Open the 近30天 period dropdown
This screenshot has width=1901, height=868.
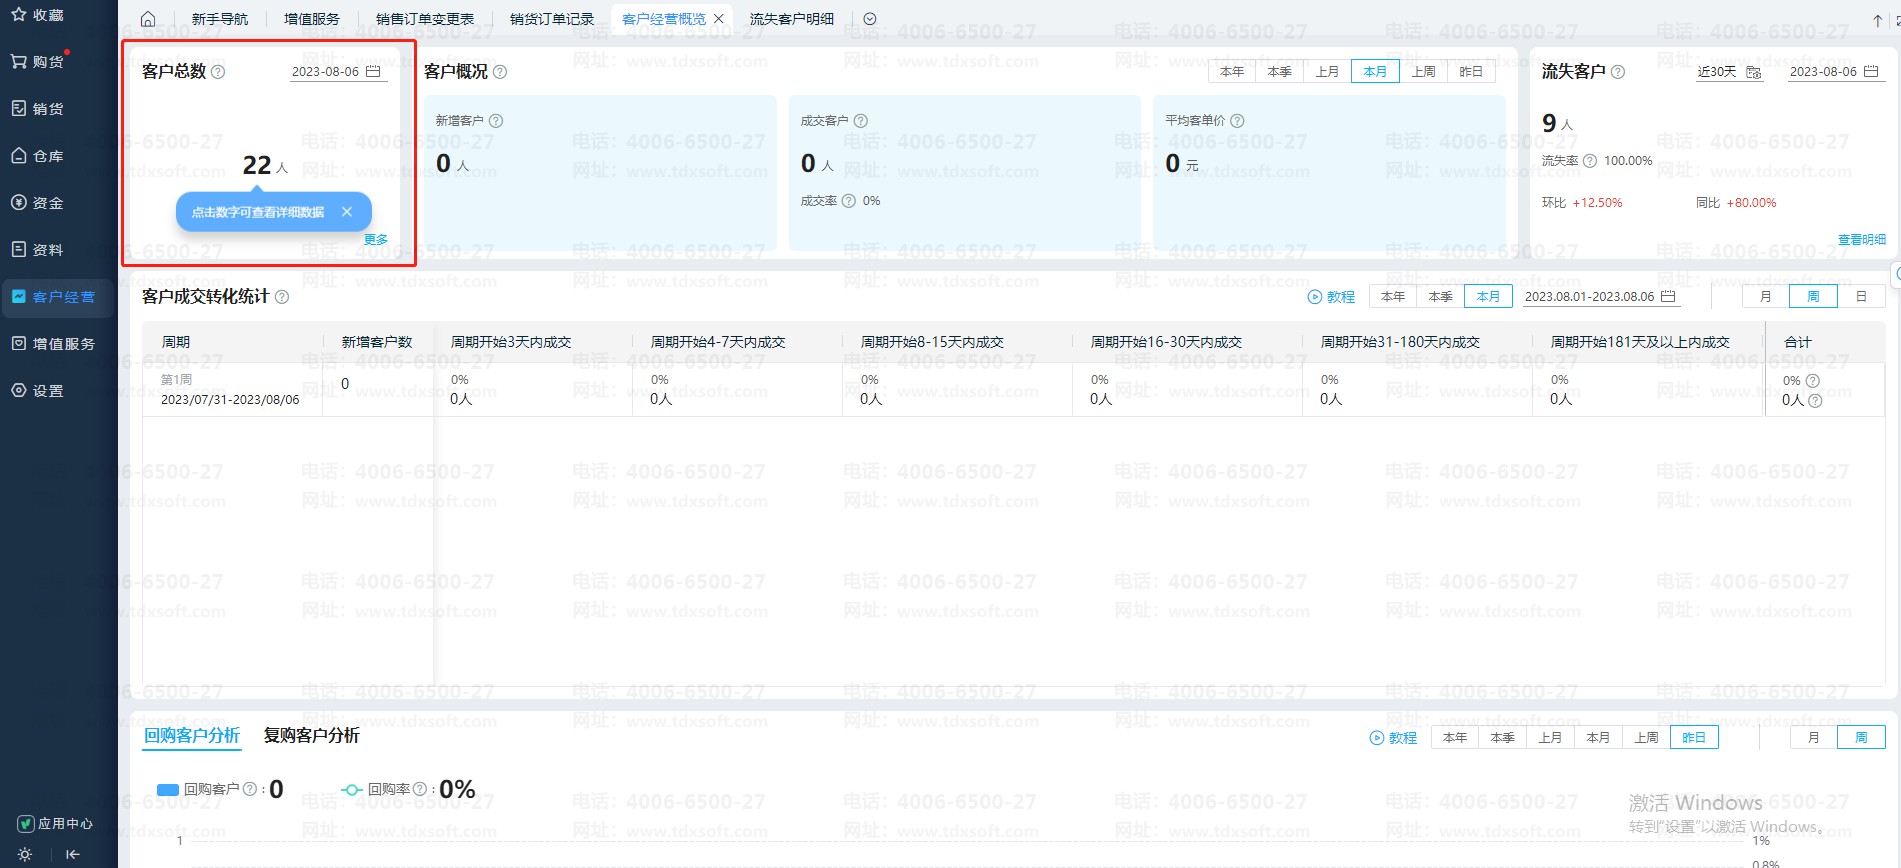[x=1728, y=72]
